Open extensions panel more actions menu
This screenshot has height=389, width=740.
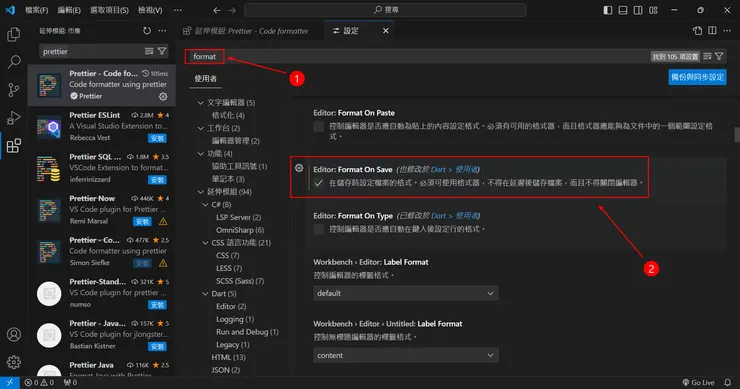point(162,31)
